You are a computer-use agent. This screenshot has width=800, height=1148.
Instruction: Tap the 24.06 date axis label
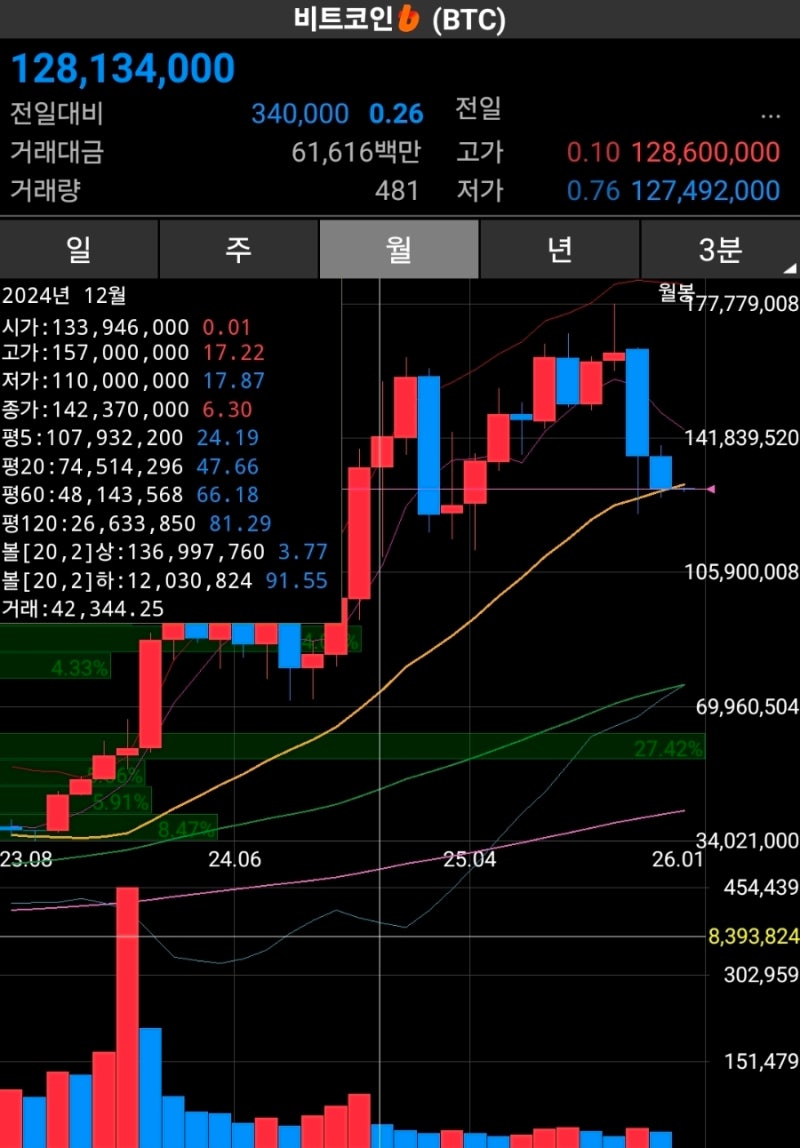pos(234,860)
